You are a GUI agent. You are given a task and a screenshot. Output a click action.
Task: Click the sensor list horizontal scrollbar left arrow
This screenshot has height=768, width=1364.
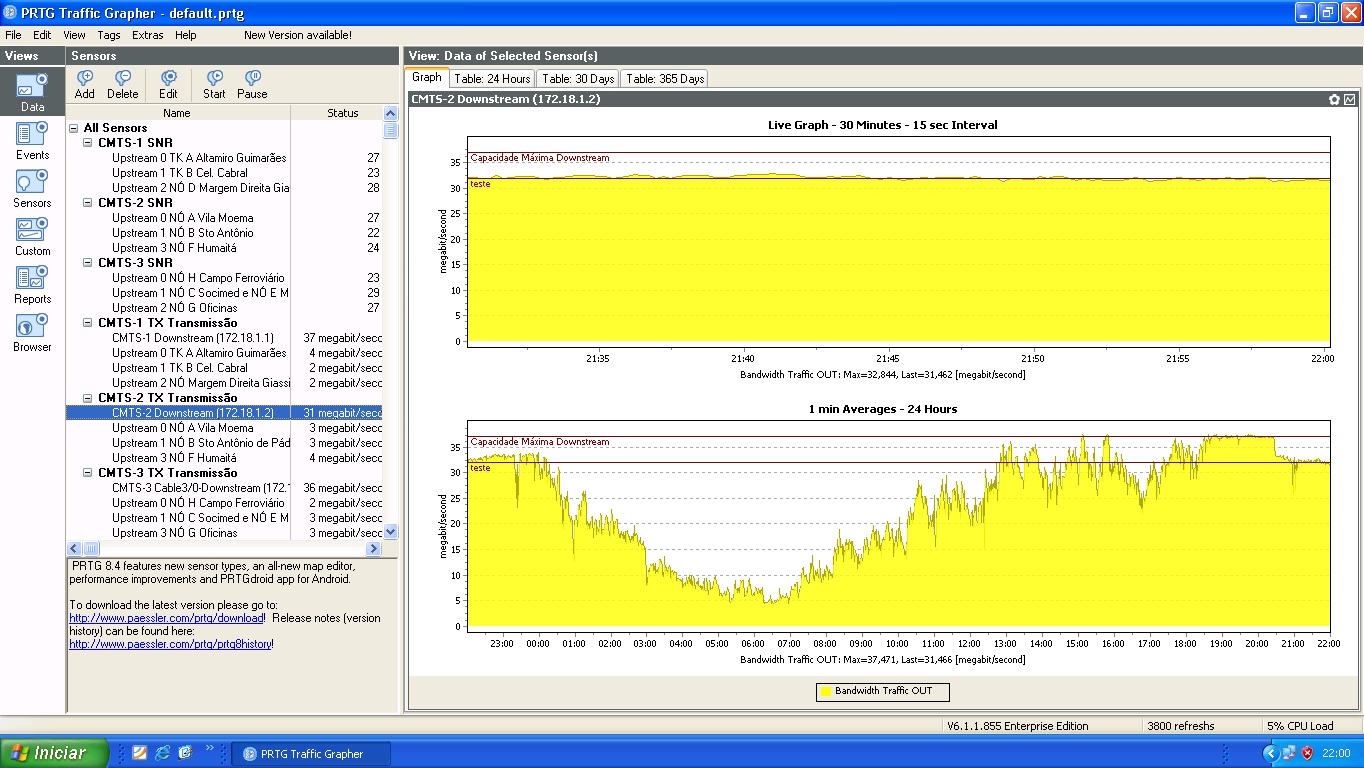(x=74, y=548)
